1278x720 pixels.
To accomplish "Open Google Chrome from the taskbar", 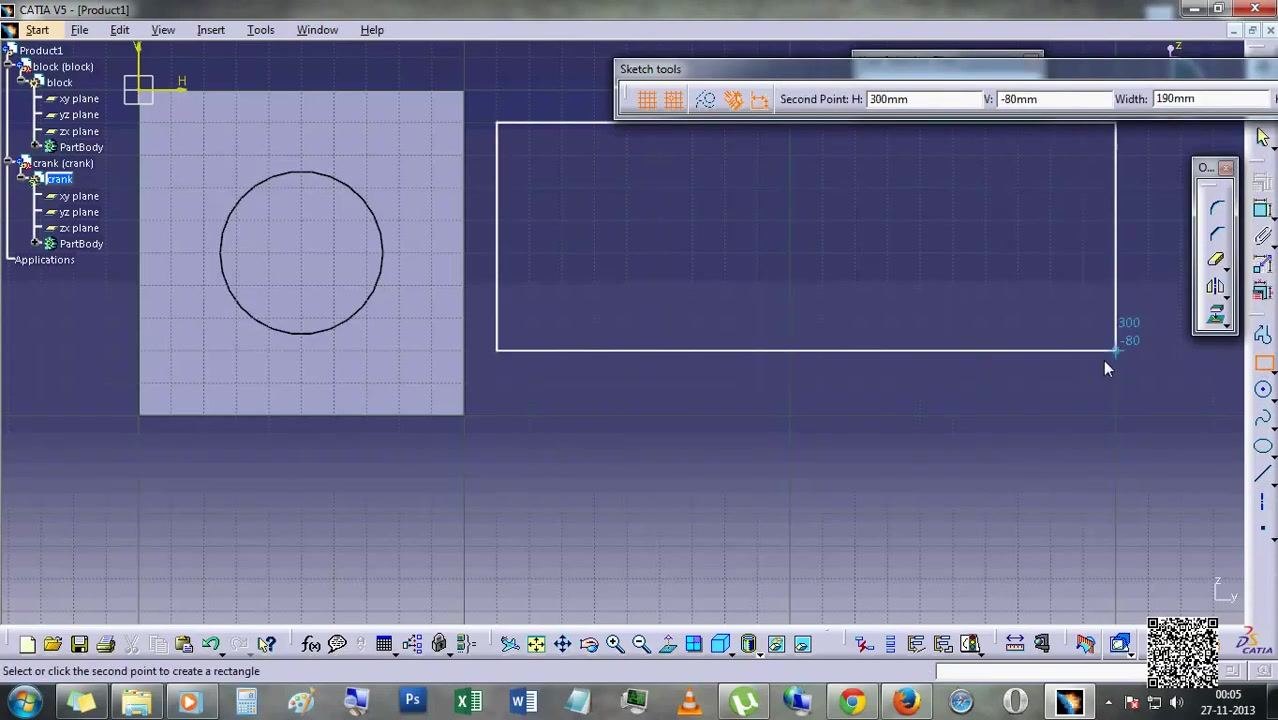I will [x=852, y=701].
